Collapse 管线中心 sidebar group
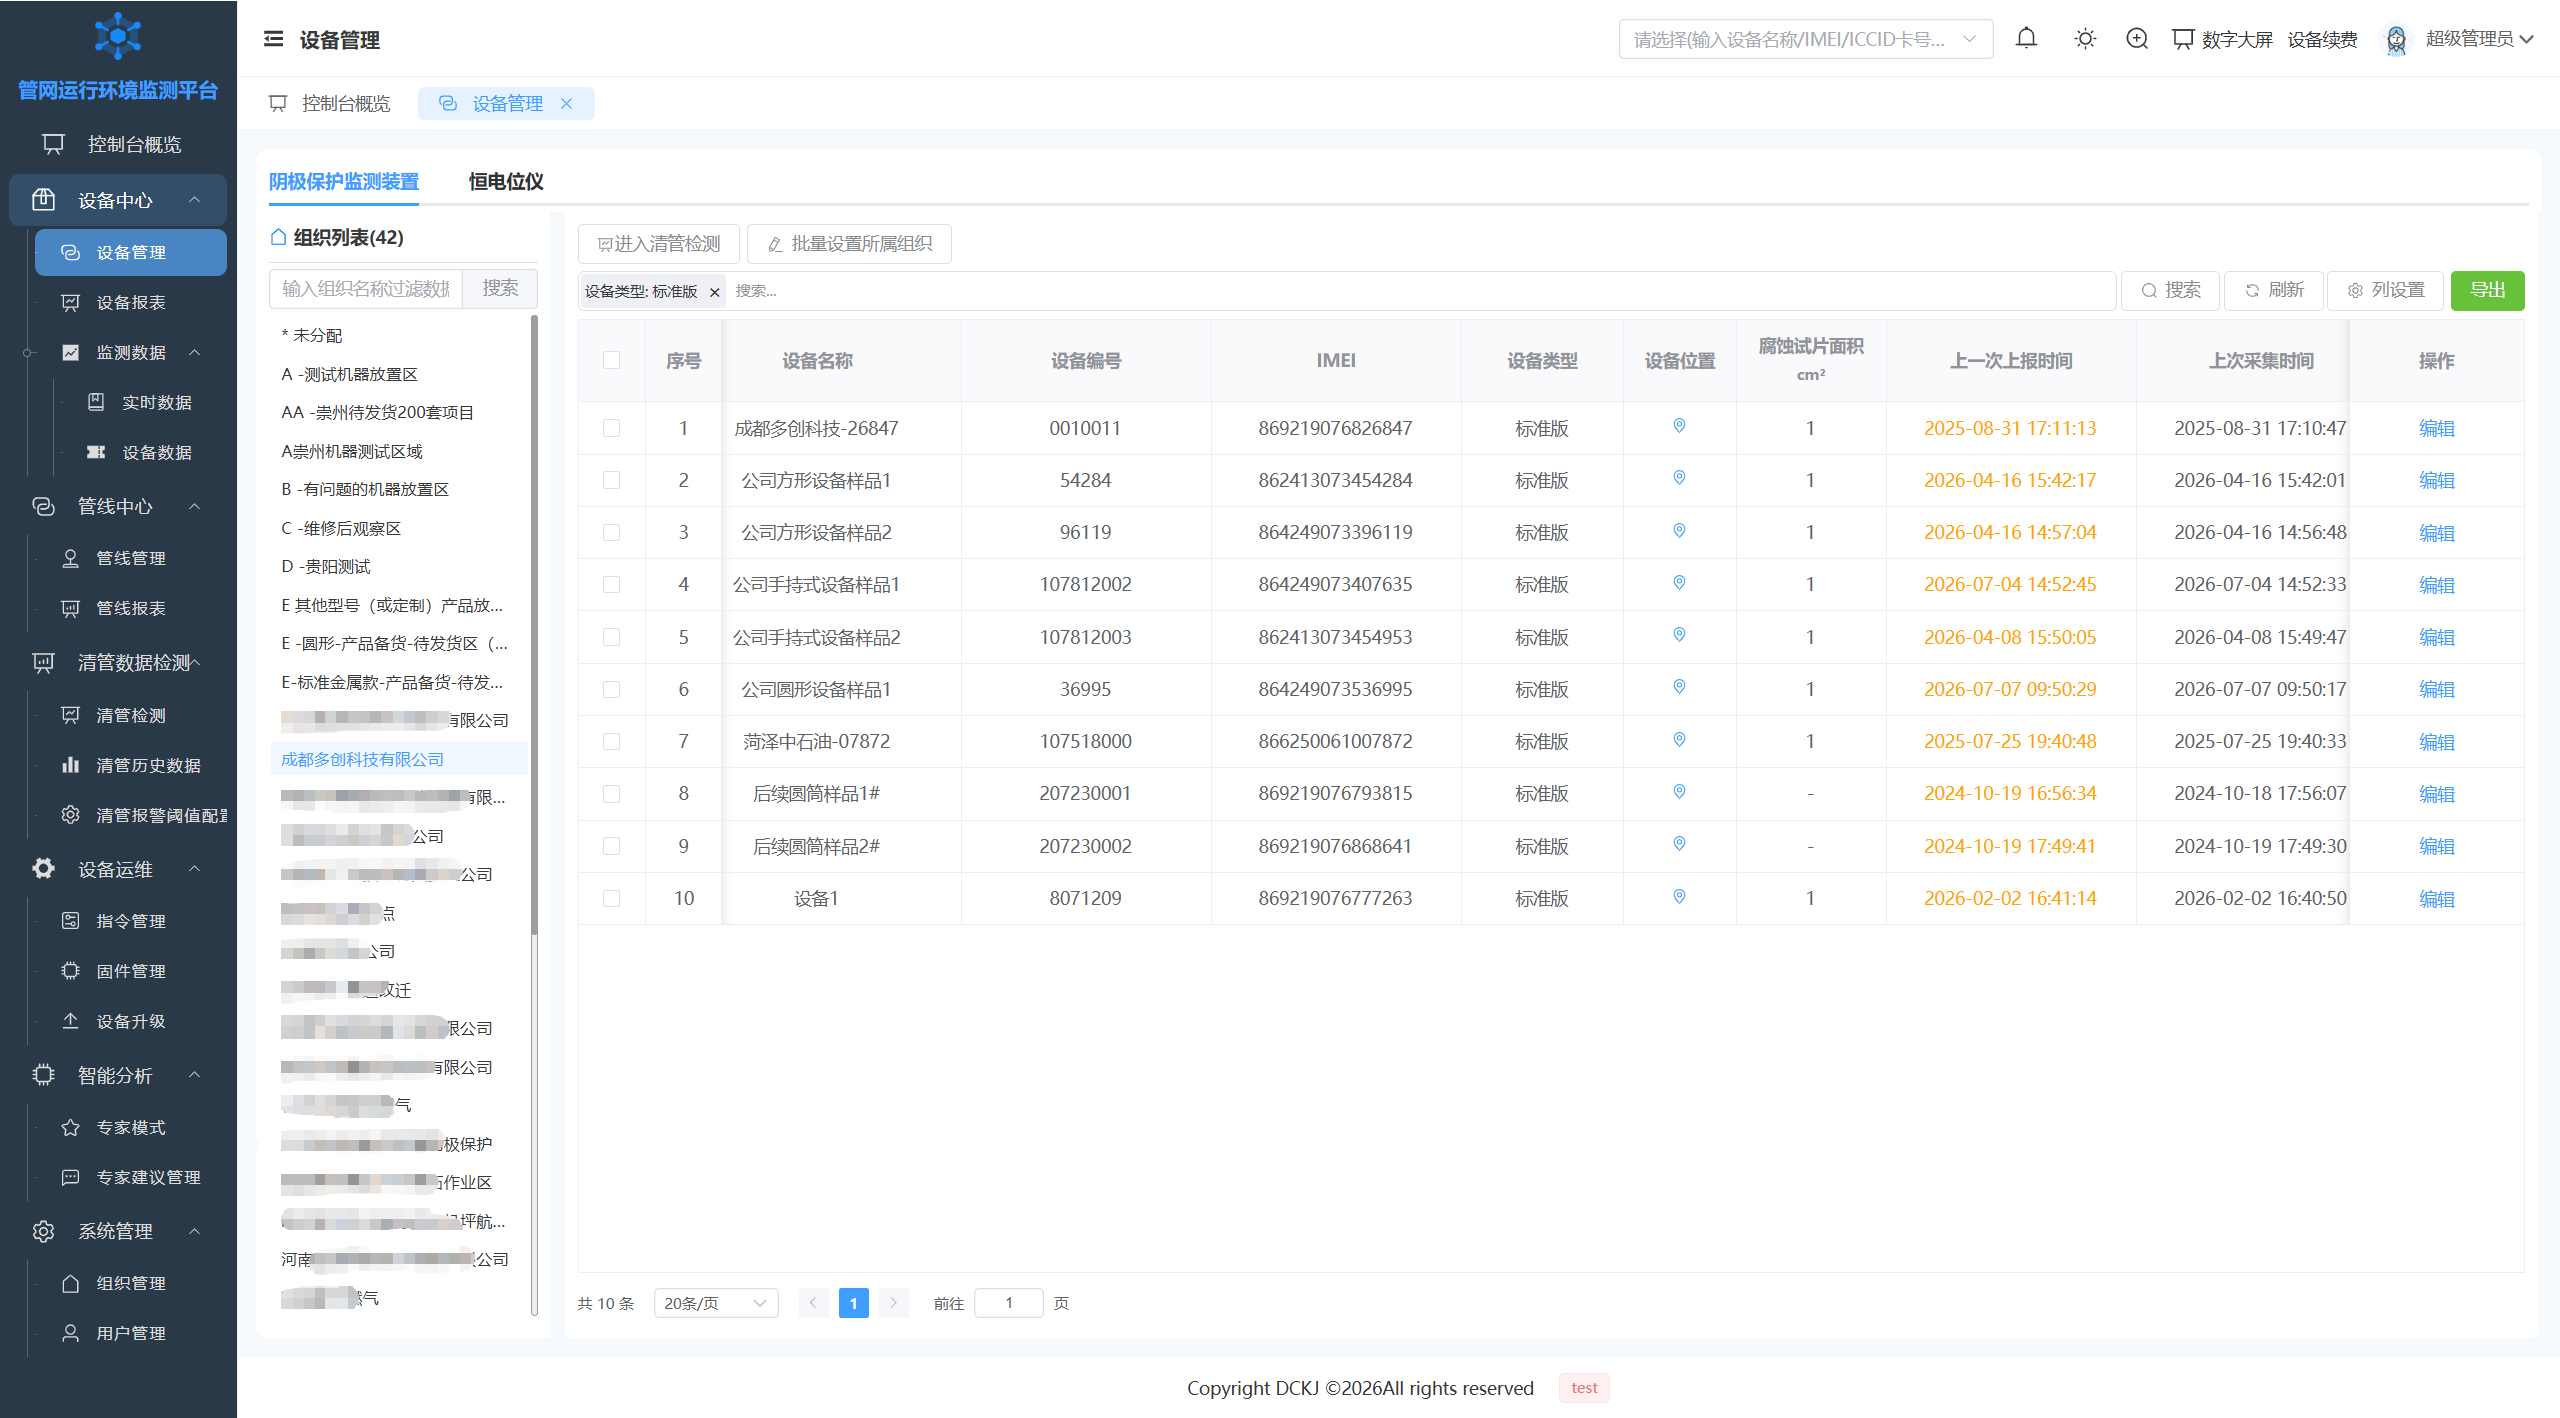 coord(118,506)
